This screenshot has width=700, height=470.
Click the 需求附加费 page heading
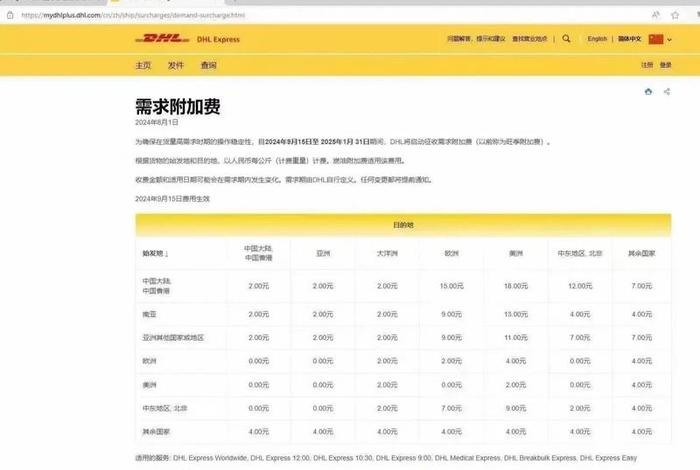178,106
